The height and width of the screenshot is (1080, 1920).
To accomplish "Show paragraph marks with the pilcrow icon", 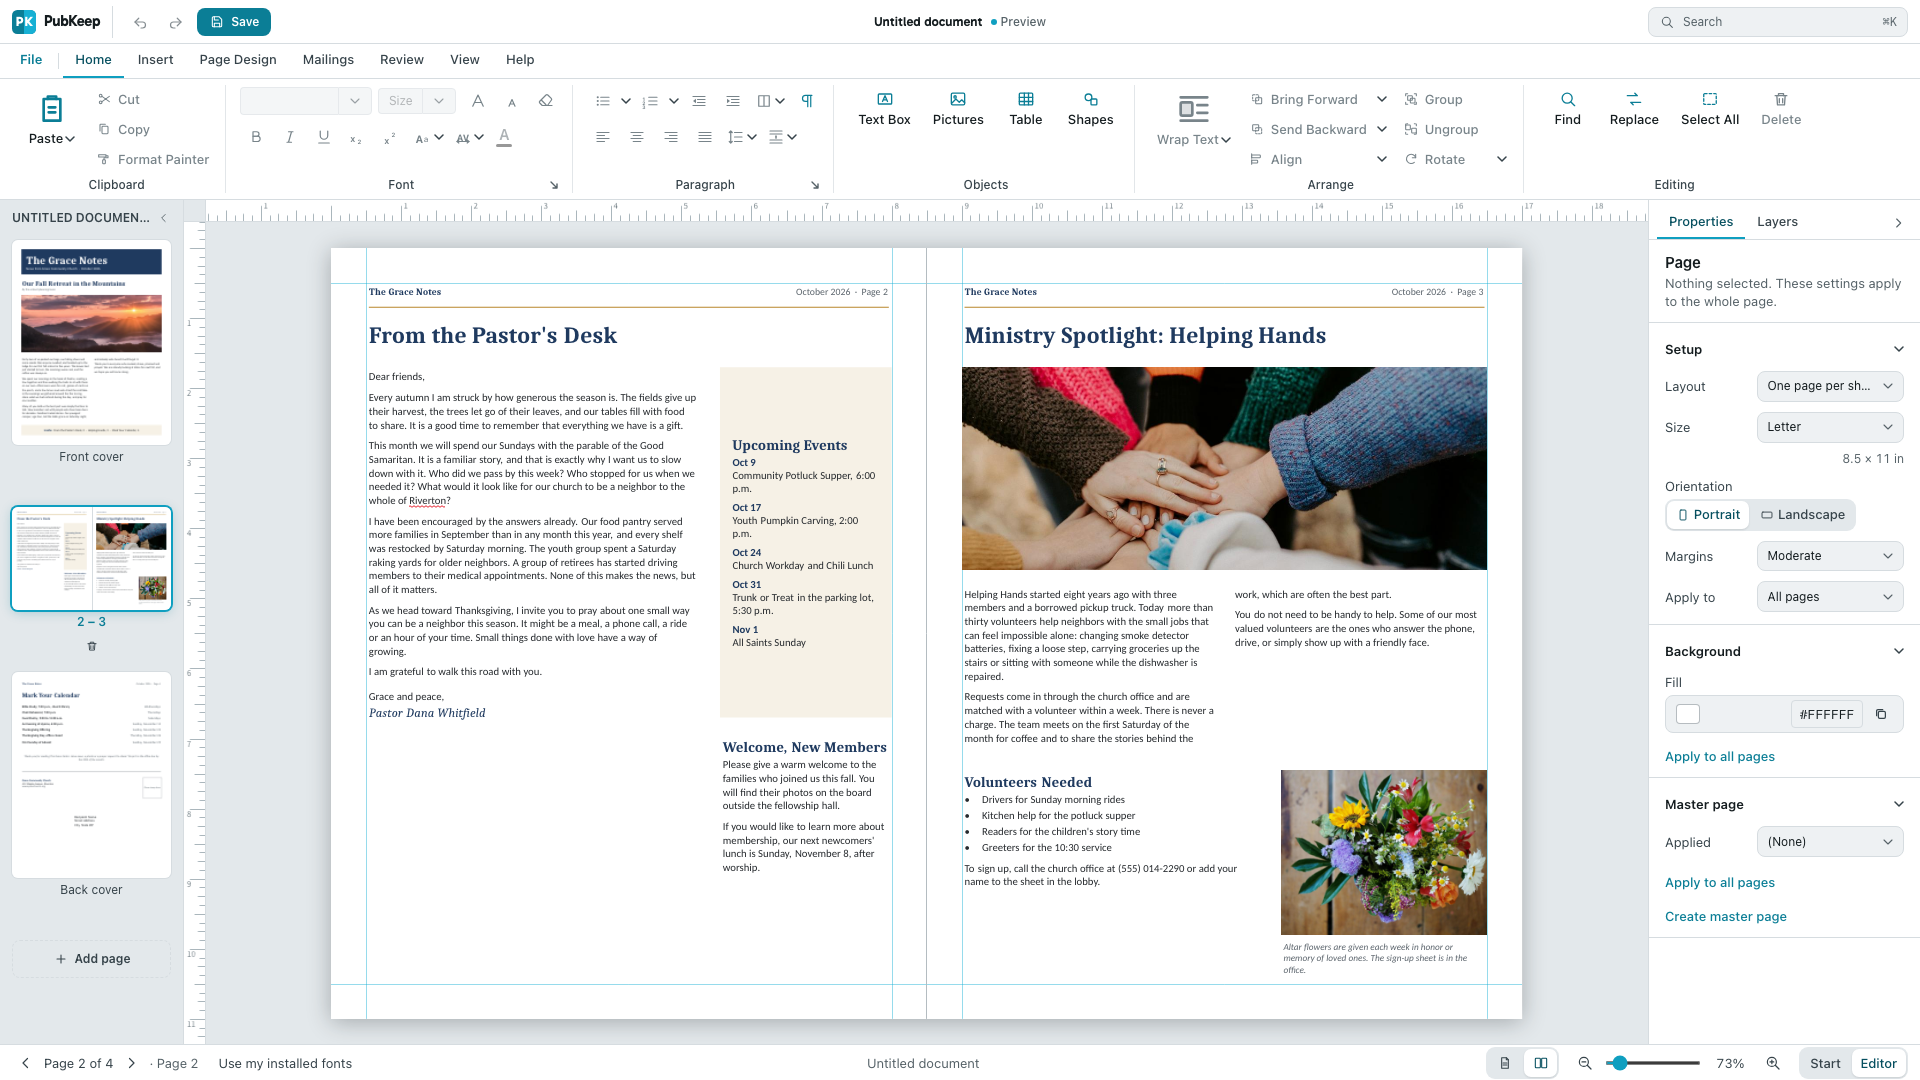I will [807, 100].
